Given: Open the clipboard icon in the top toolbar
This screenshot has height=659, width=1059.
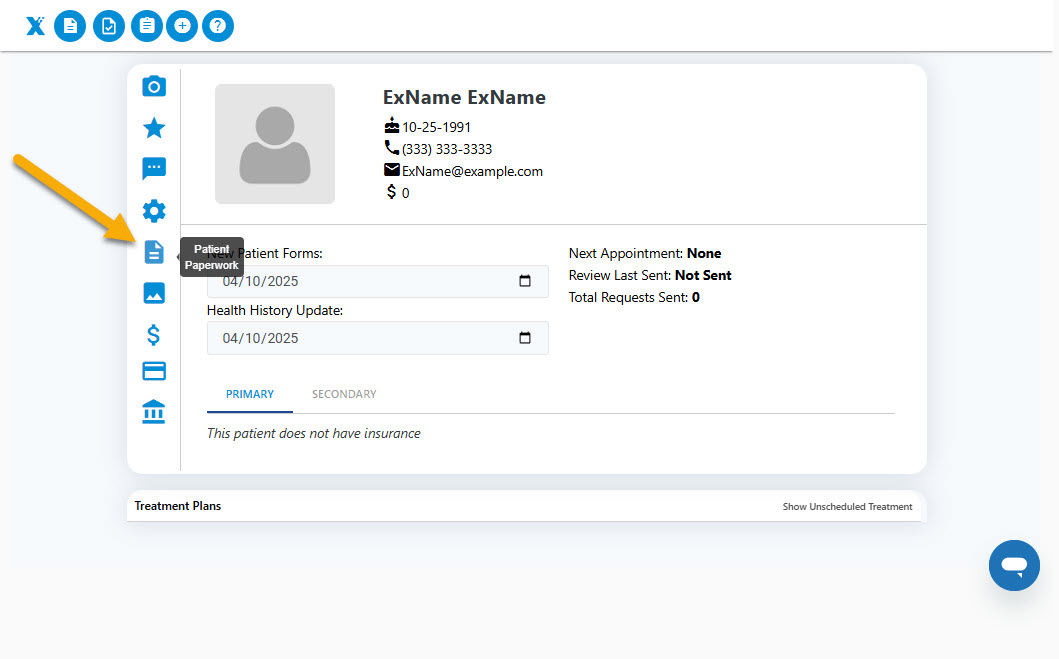Looking at the screenshot, I should (147, 26).
